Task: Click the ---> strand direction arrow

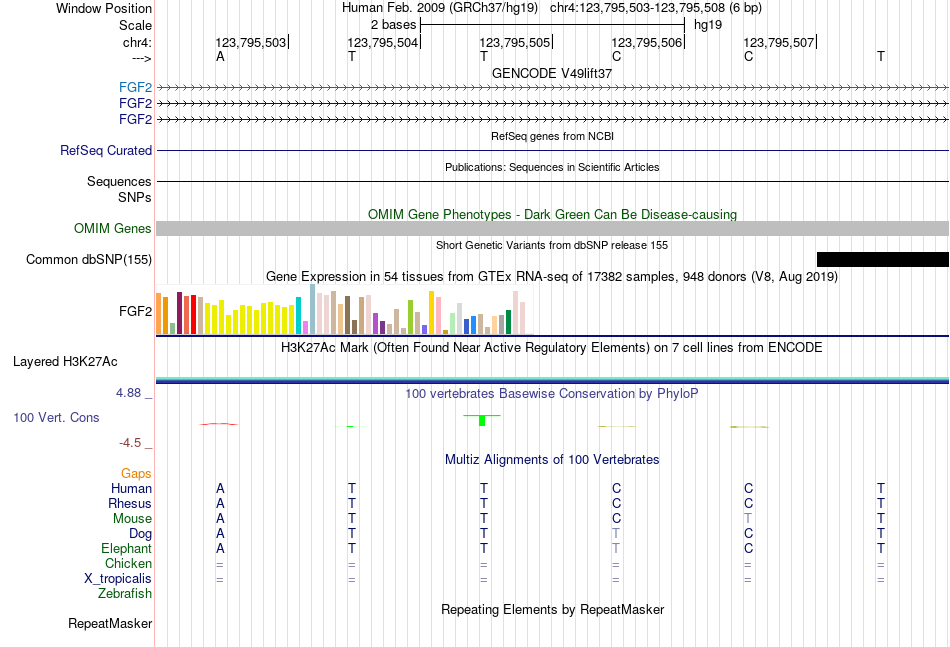Action: 142,58
